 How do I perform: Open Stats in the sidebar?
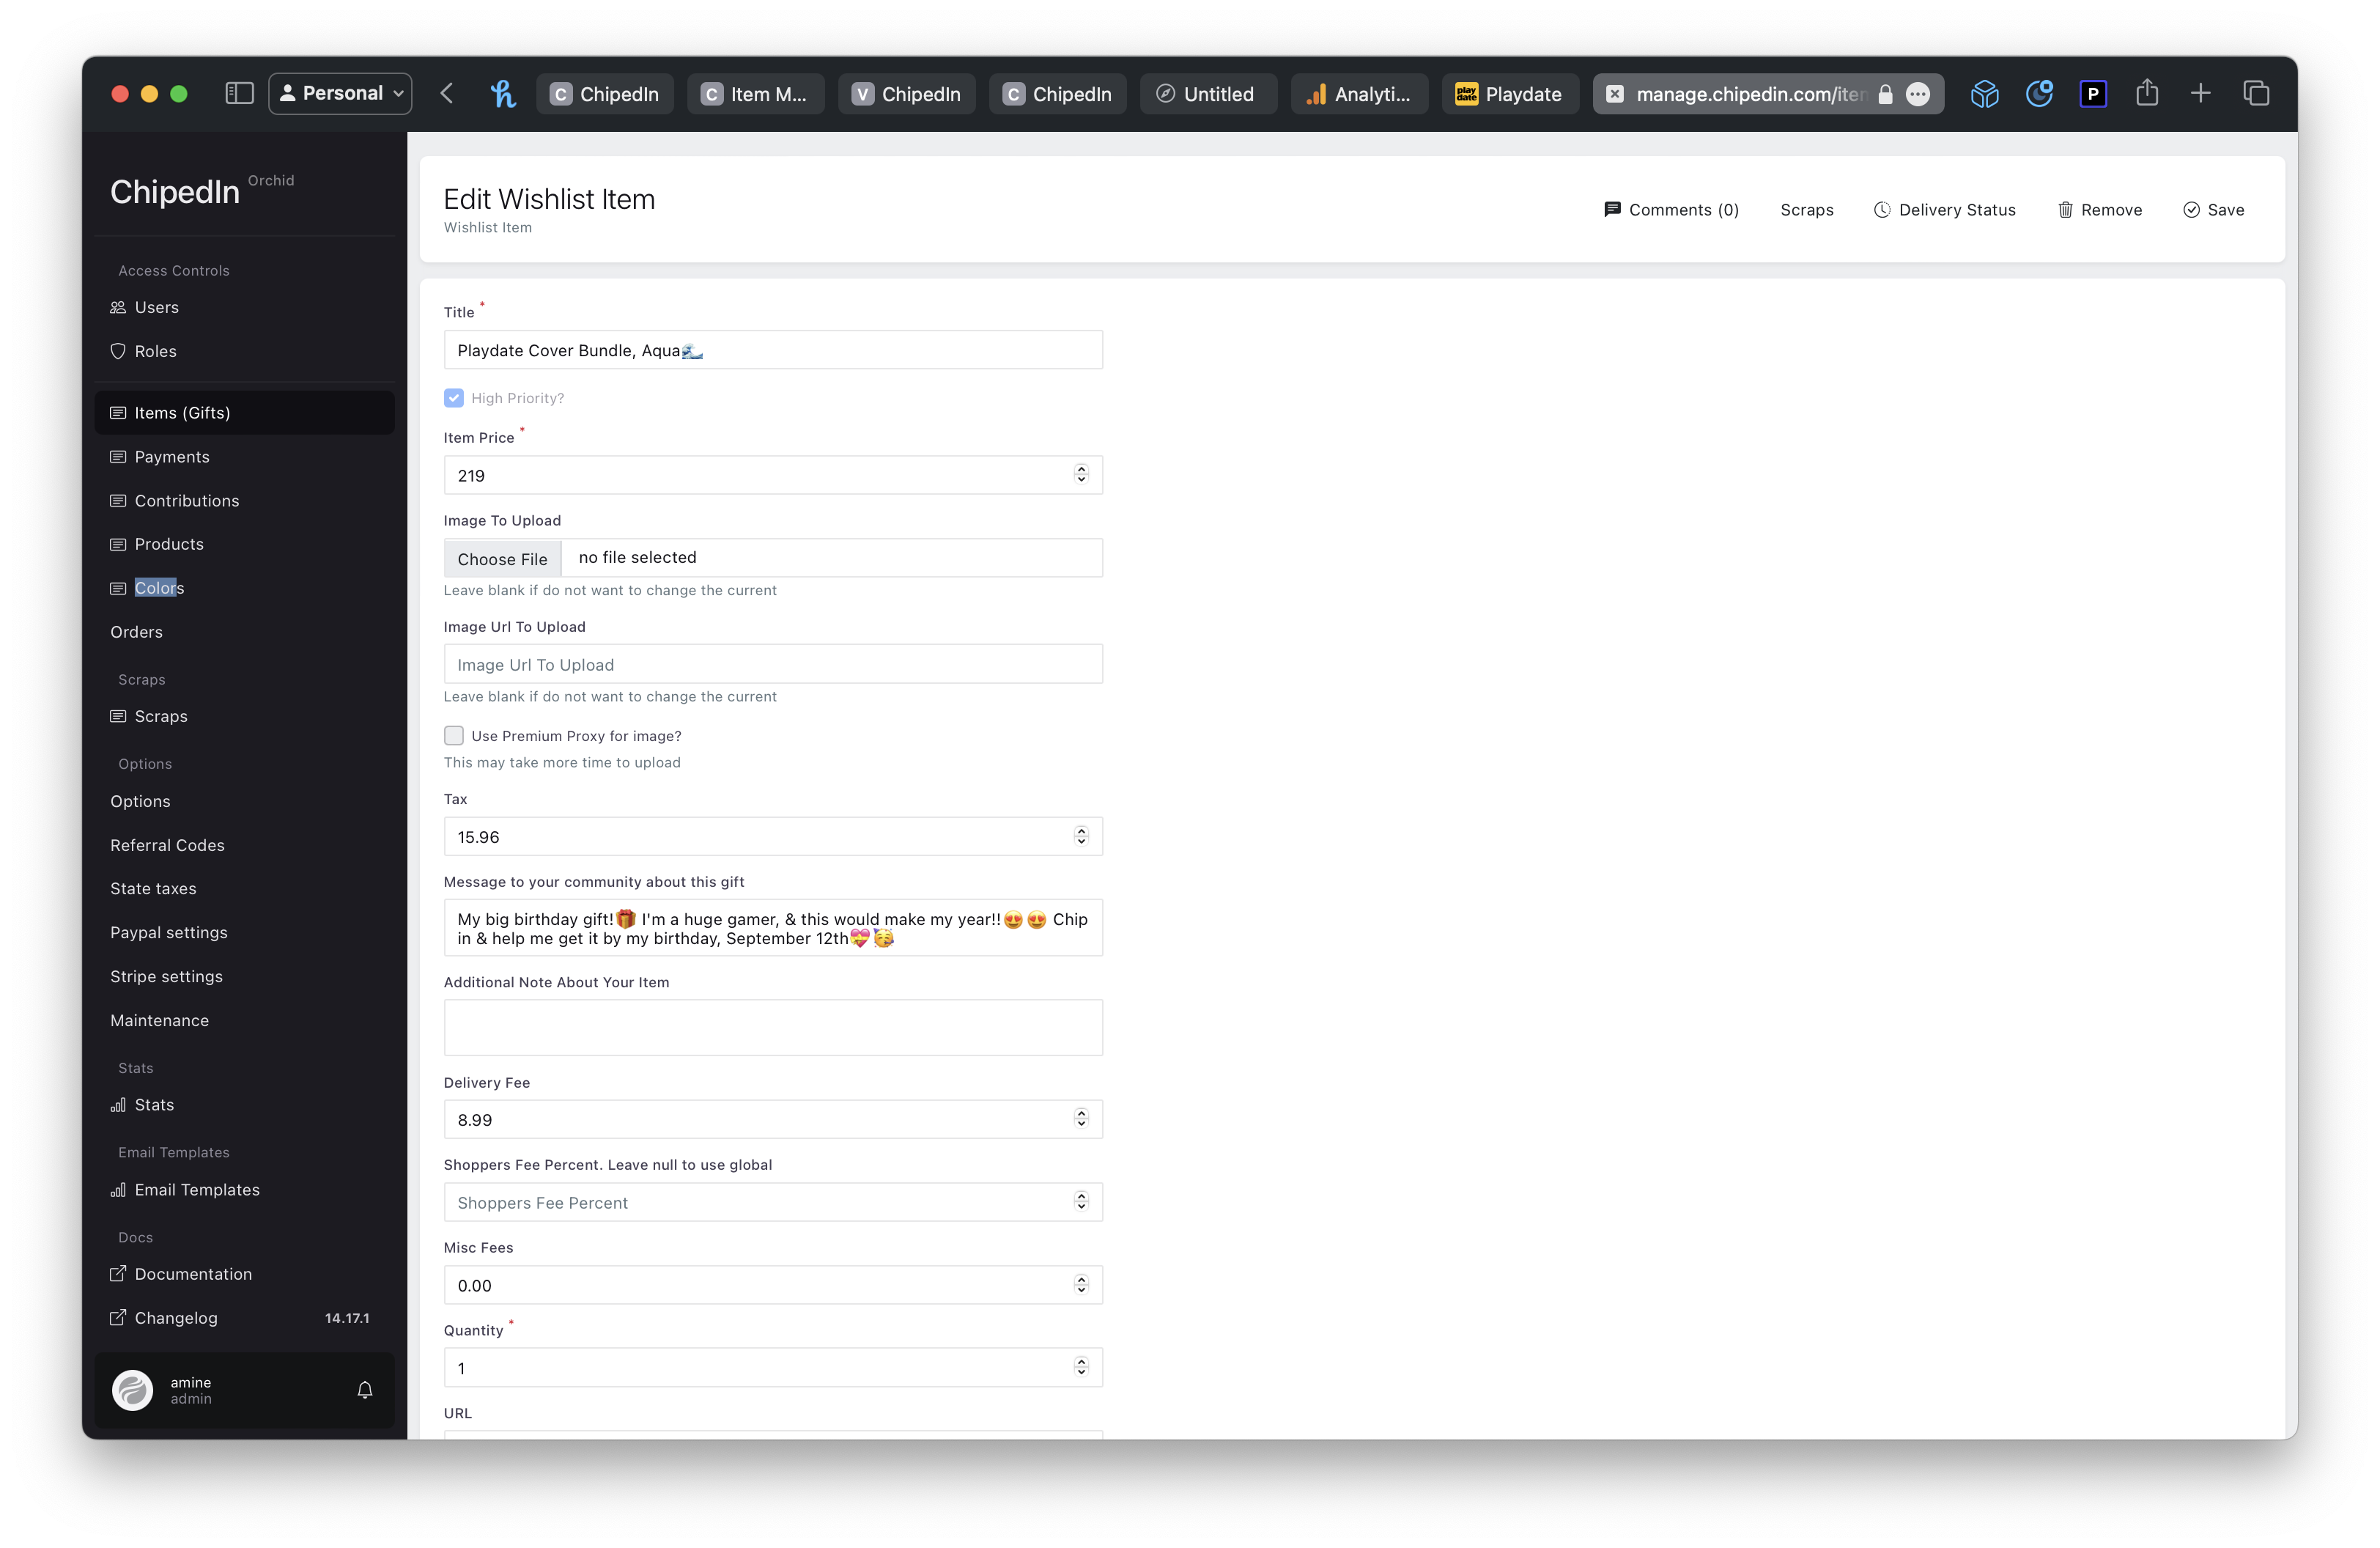coord(244,1105)
